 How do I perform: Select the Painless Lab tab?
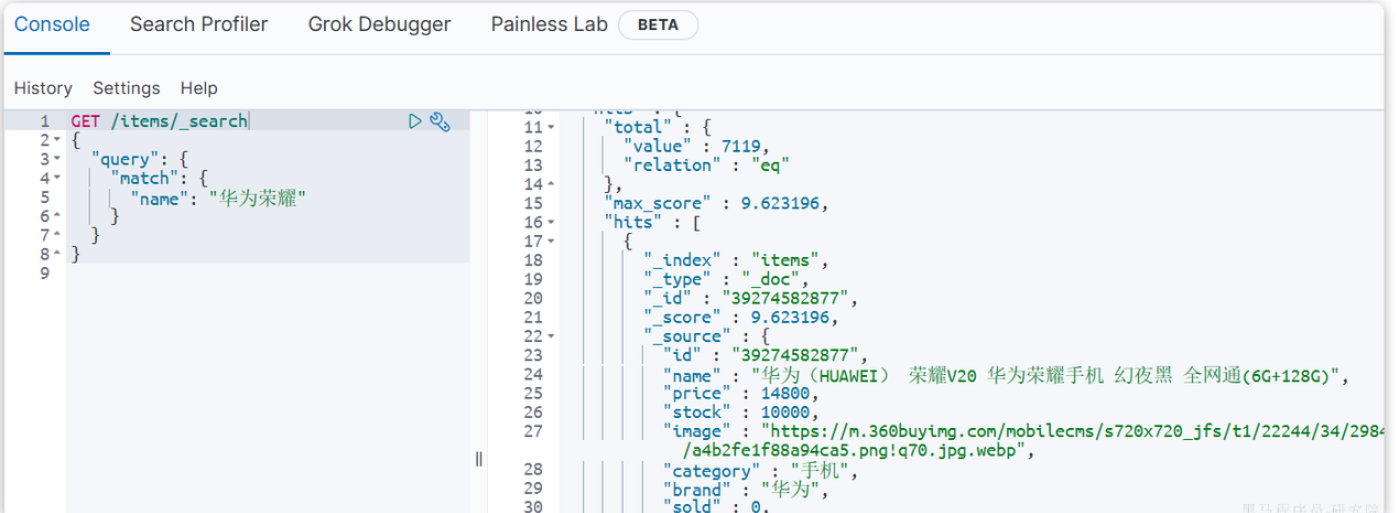coord(549,25)
